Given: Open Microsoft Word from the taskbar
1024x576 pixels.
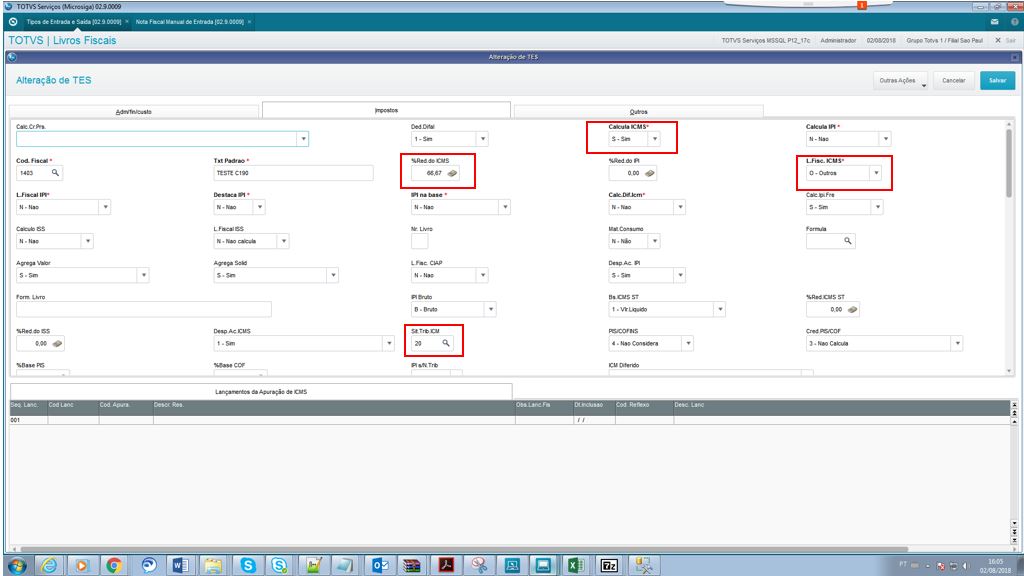Looking at the screenshot, I should tap(180, 565).
